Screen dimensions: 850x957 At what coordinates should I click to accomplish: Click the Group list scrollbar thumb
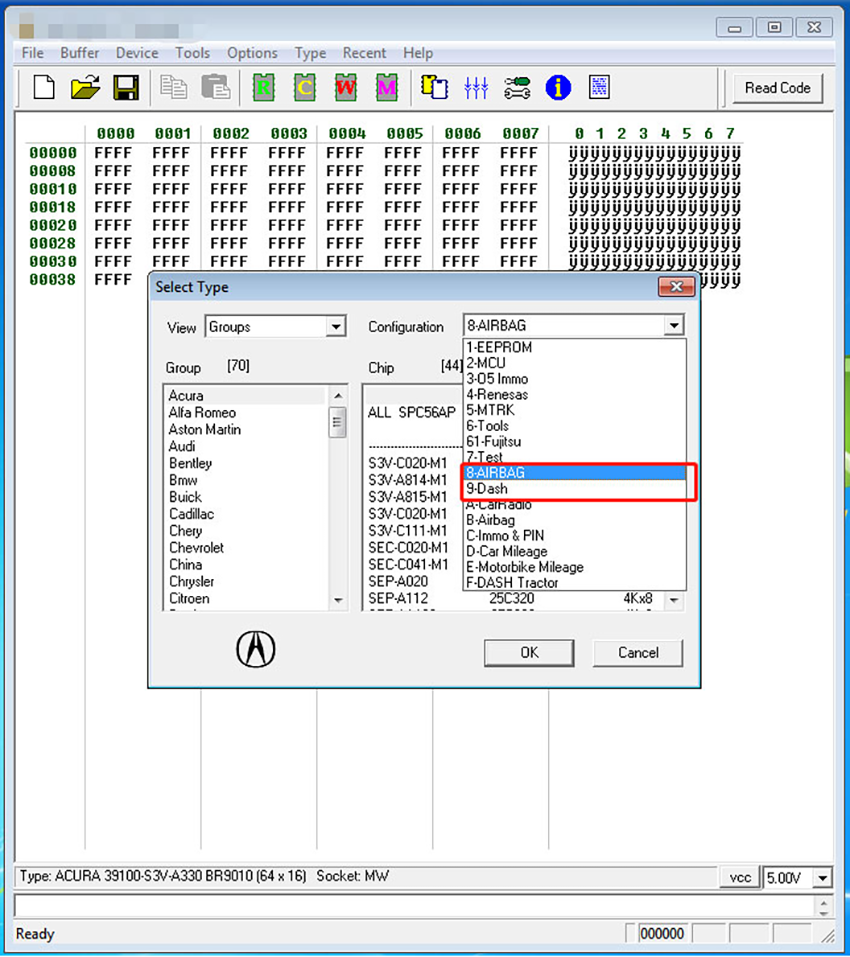337,423
